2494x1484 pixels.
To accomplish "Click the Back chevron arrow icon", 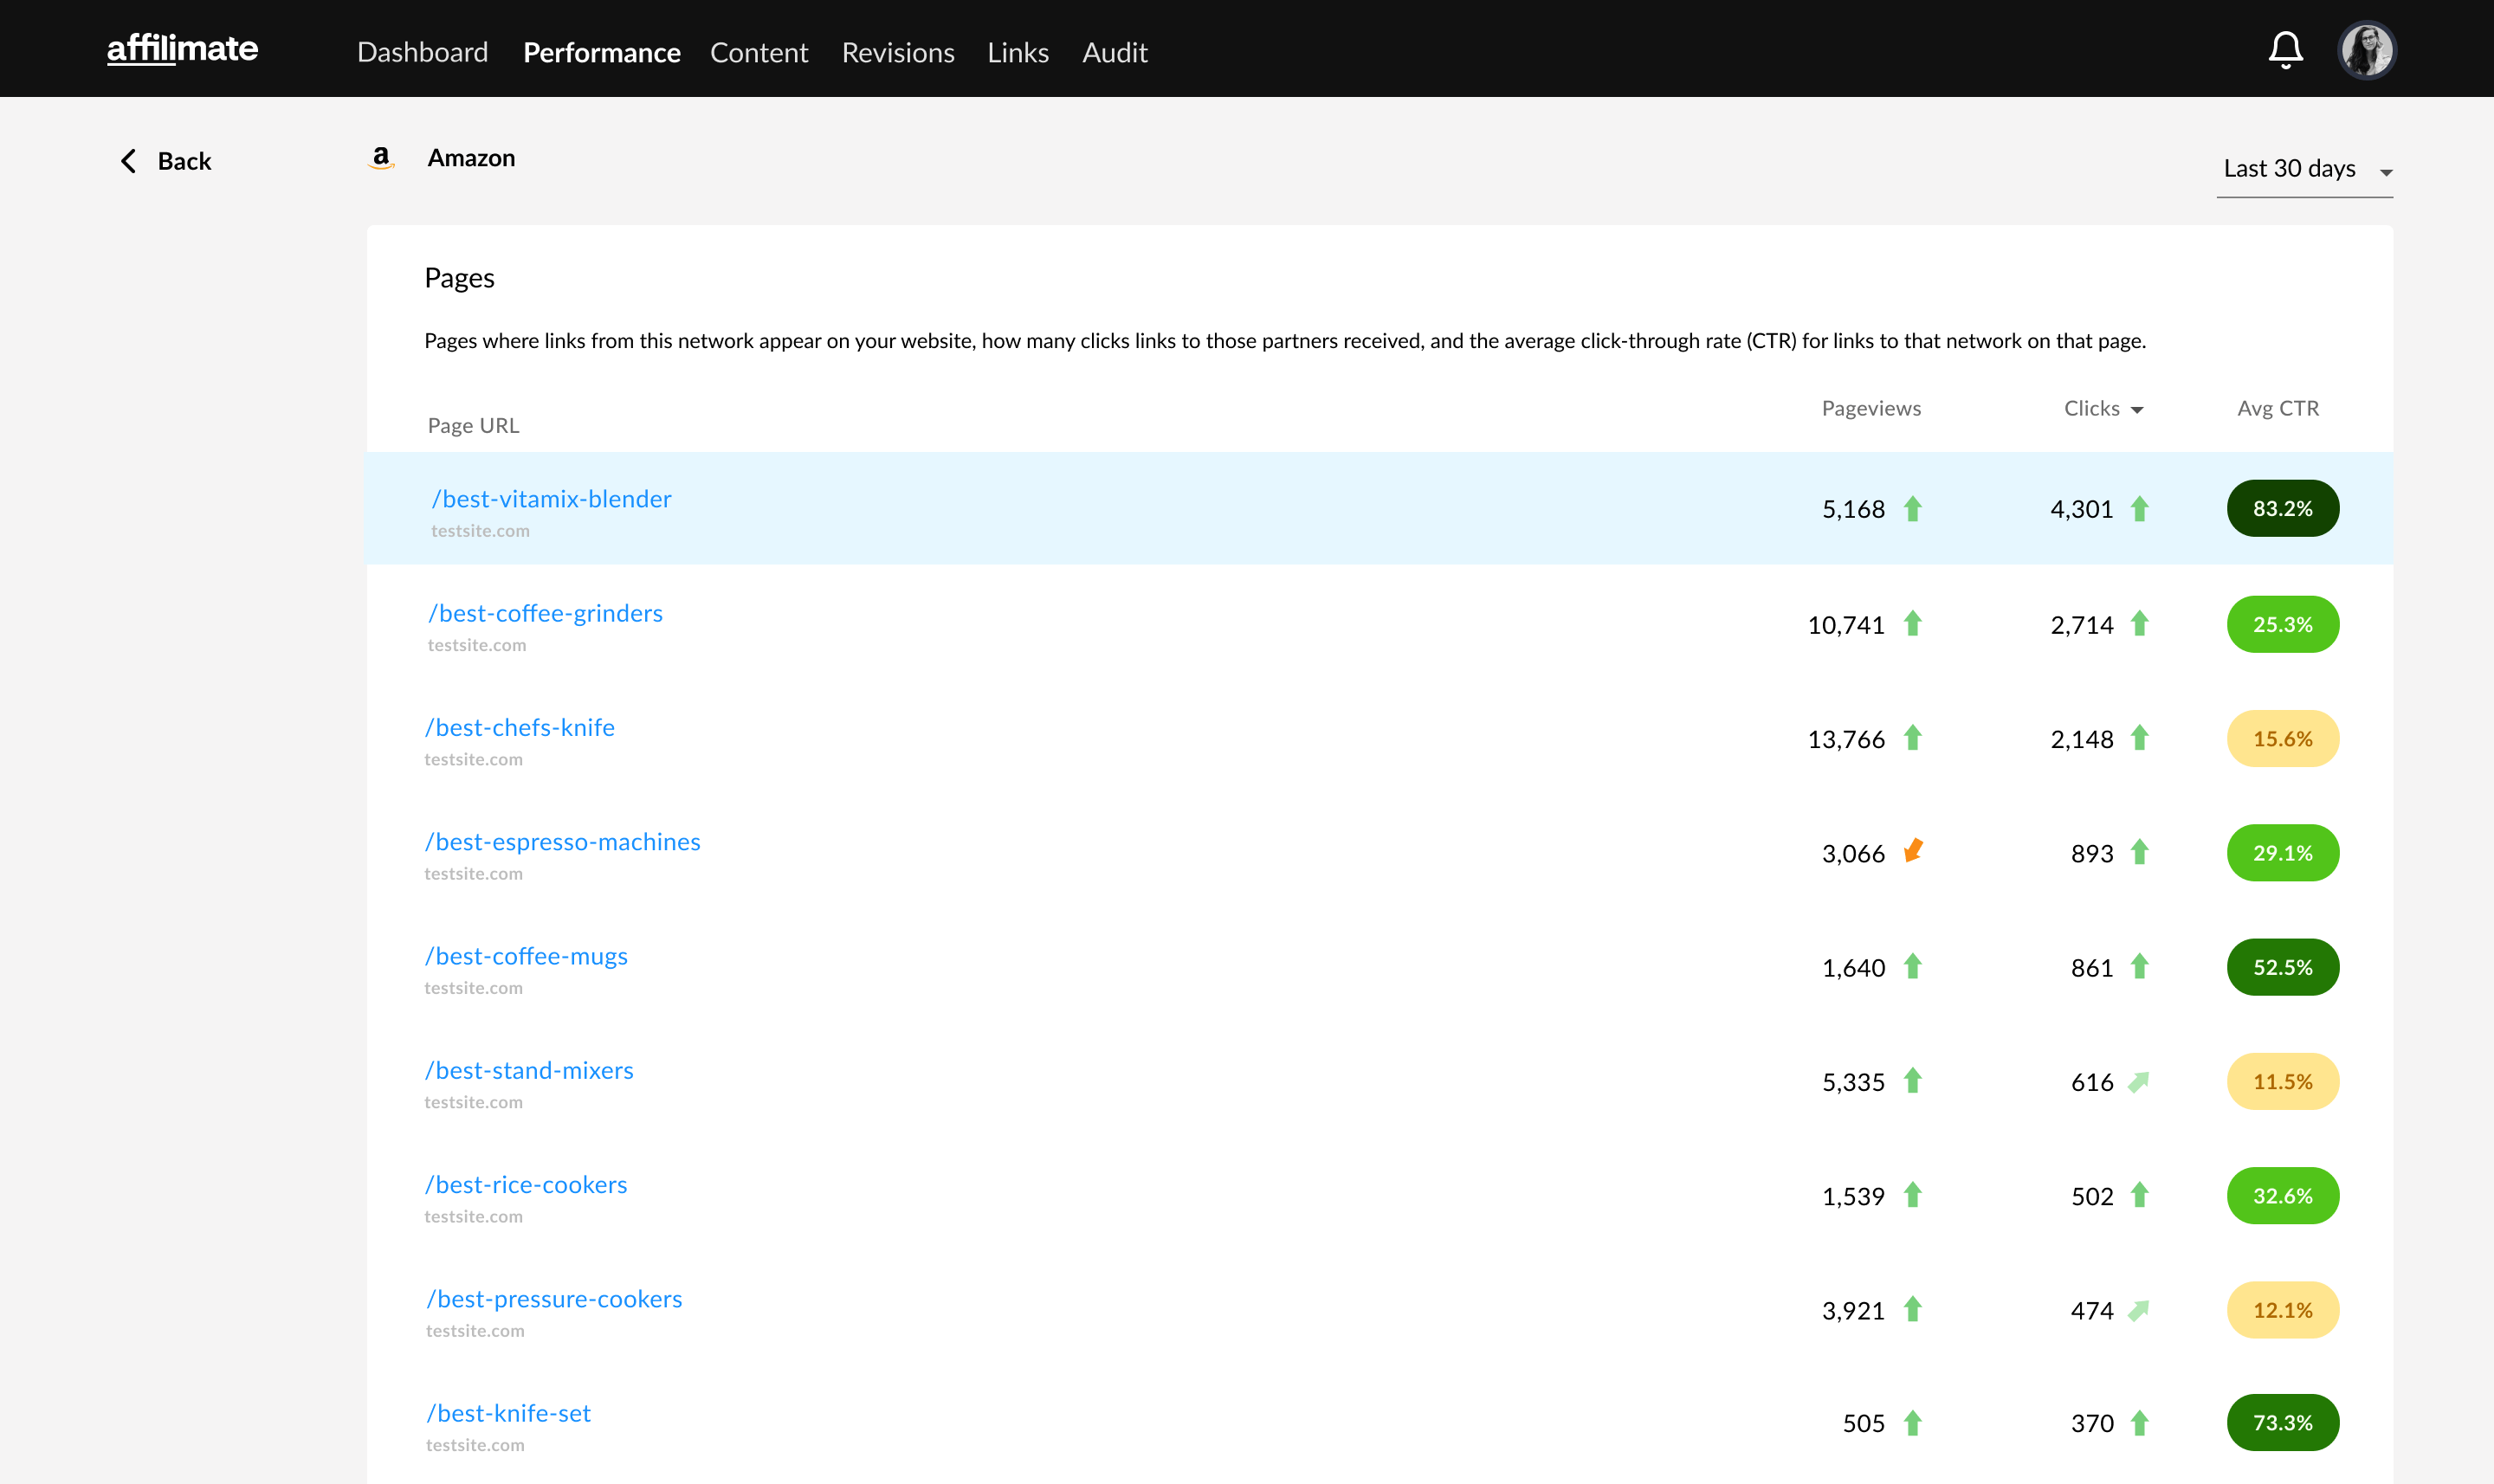I will [x=128, y=161].
